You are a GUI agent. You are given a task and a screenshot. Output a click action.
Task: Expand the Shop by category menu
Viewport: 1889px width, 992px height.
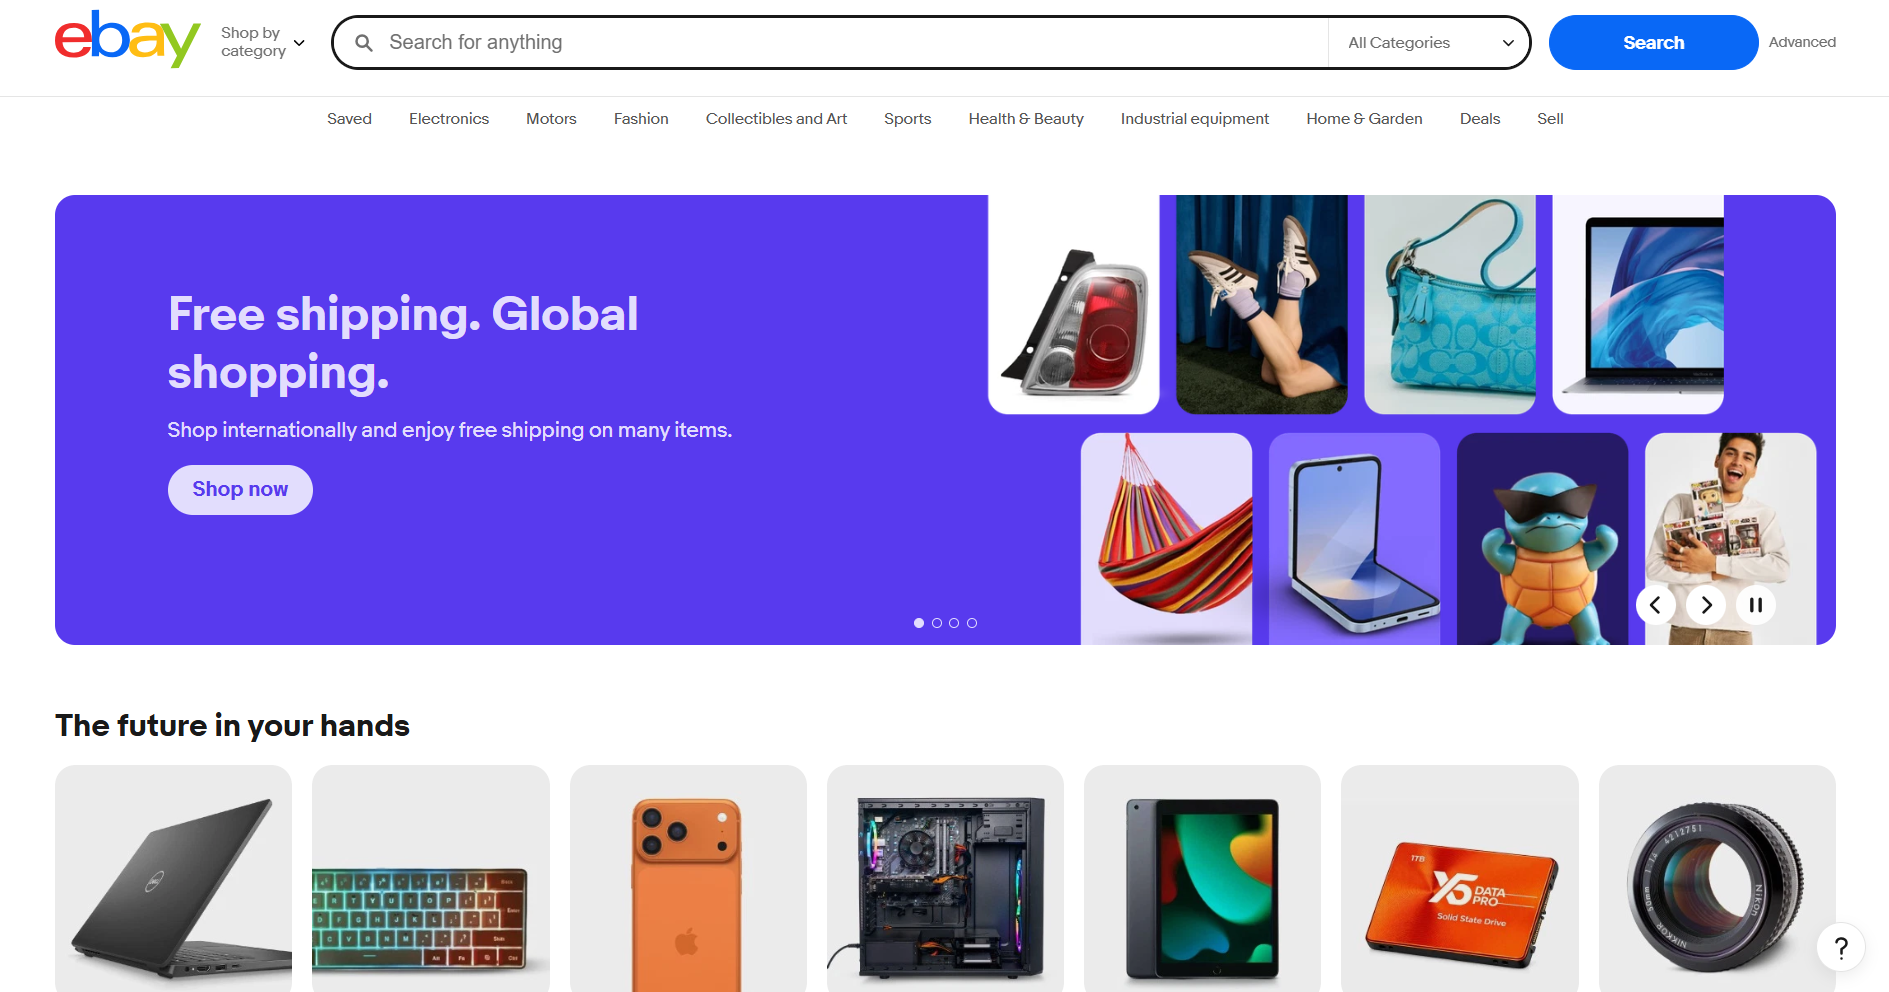pos(263,42)
